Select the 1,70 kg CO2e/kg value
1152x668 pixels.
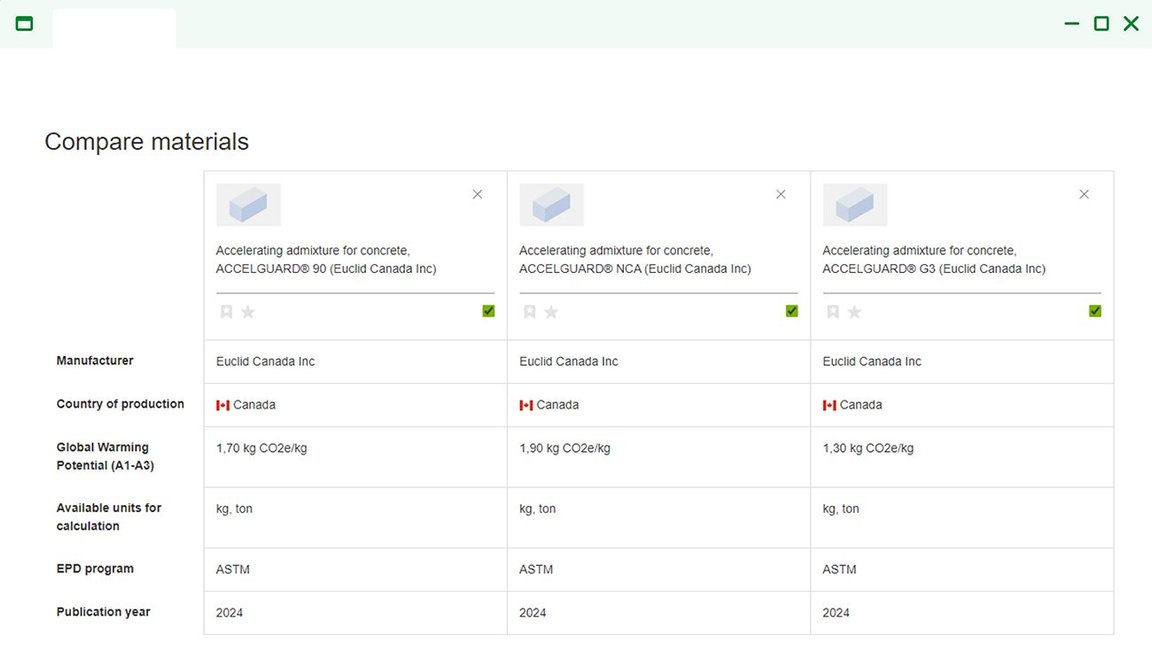tap(262, 448)
